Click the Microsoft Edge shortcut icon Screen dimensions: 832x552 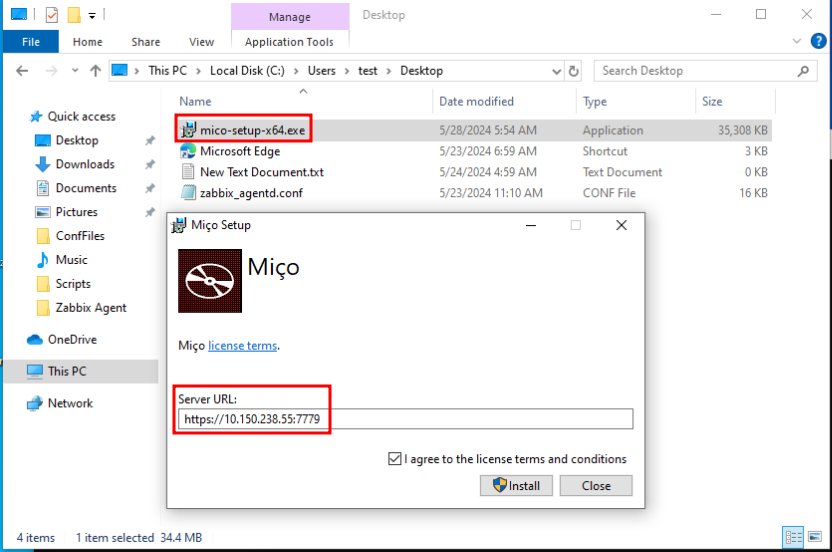pyautogui.click(x=188, y=151)
